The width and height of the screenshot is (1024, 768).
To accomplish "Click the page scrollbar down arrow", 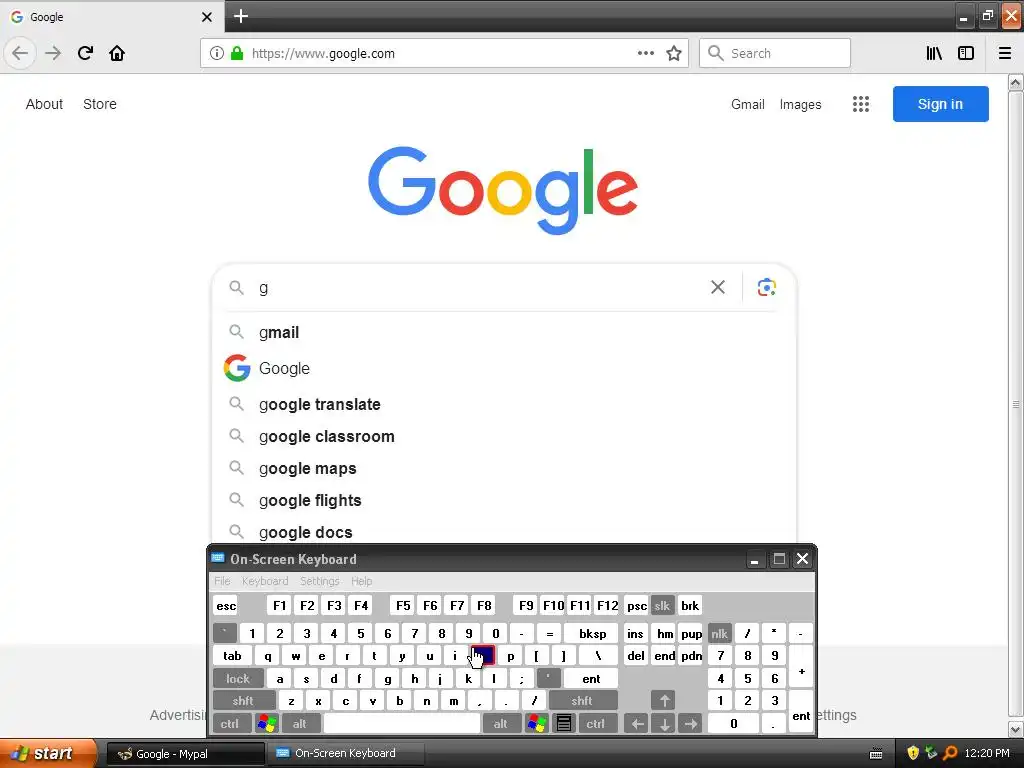I will (1016, 729).
